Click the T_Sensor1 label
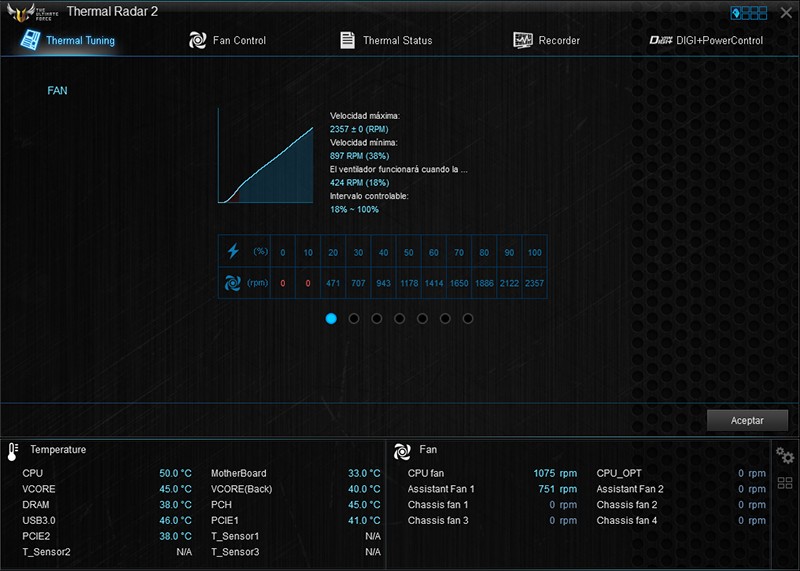The width and height of the screenshot is (800, 571). coord(235,536)
